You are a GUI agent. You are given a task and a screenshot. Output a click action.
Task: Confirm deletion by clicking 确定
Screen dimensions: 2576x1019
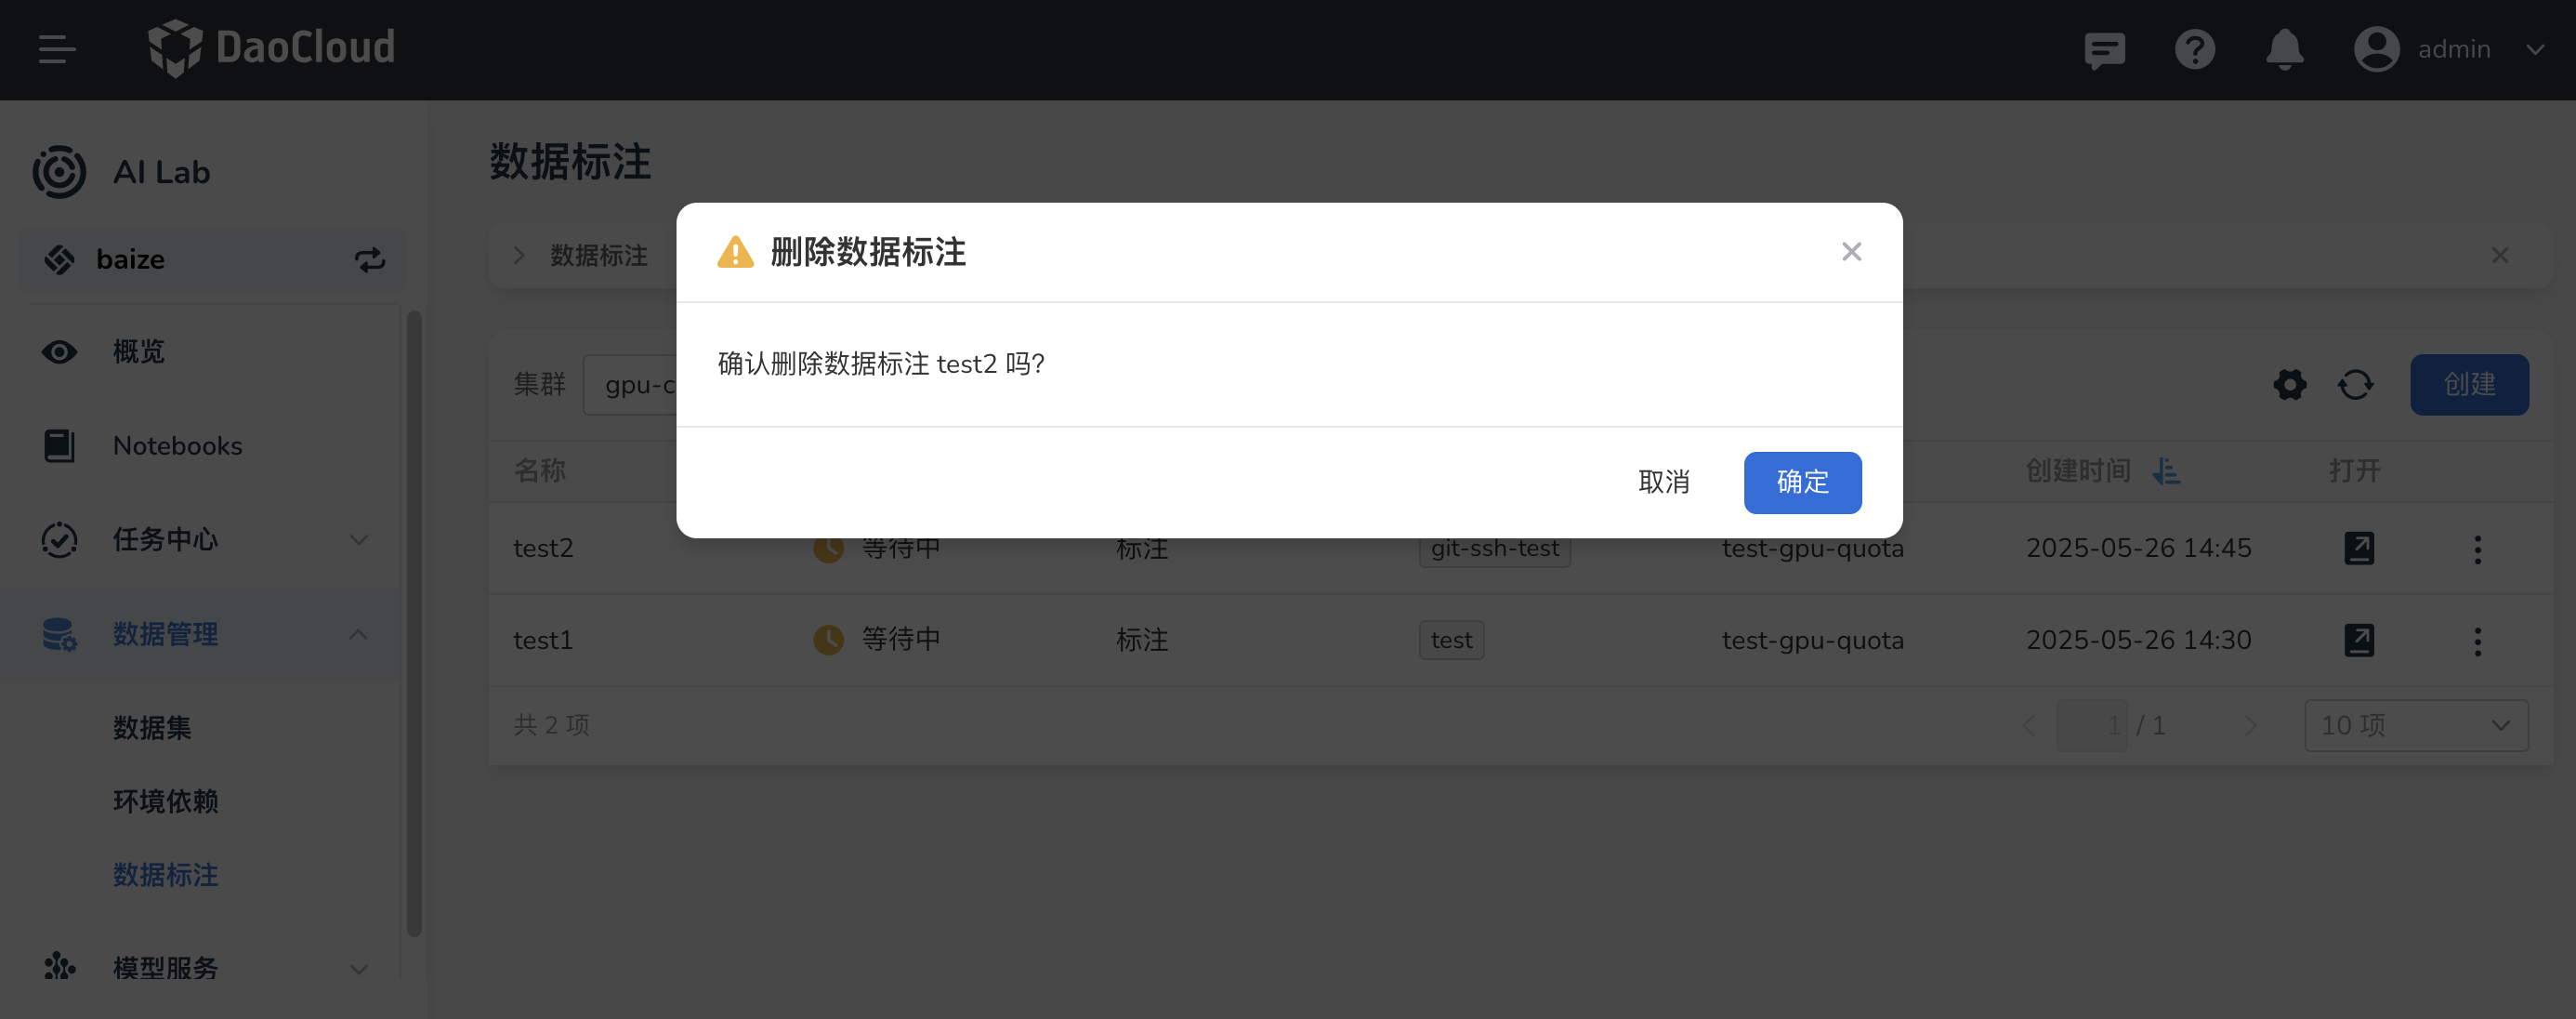pyautogui.click(x=1802, y=483)
